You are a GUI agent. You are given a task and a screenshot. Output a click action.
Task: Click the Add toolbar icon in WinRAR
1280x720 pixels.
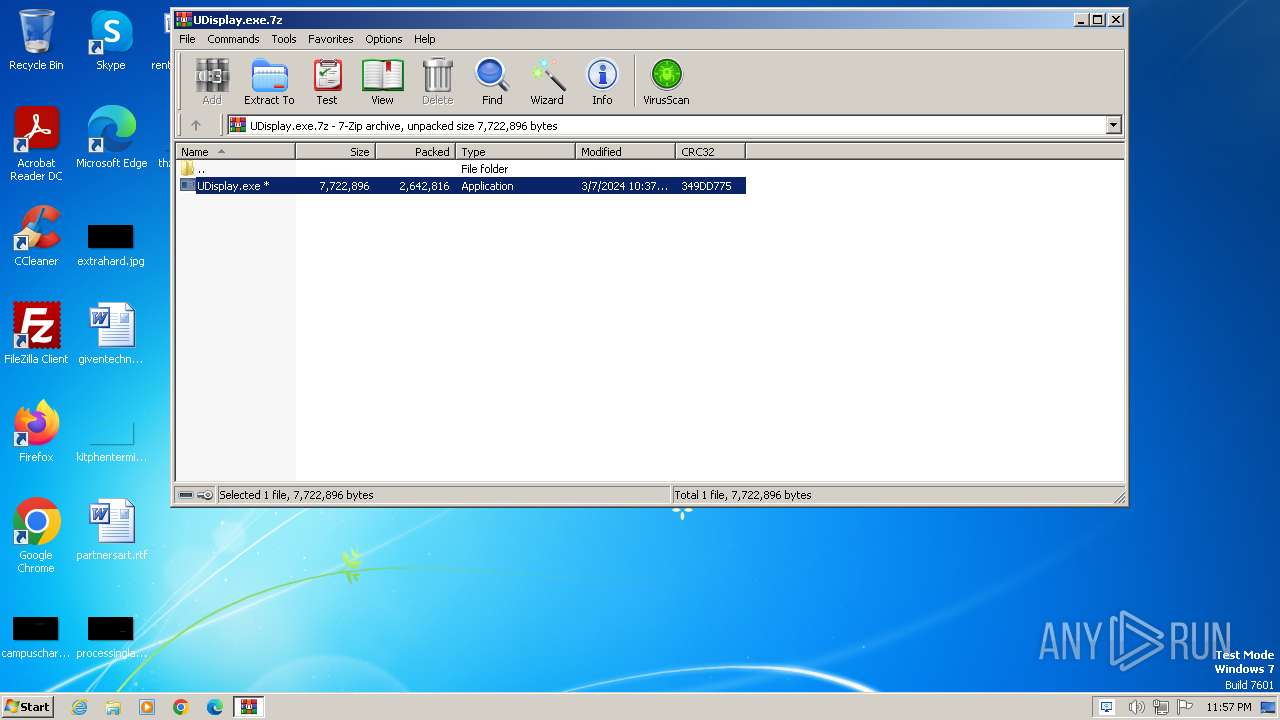pos(212,81)
